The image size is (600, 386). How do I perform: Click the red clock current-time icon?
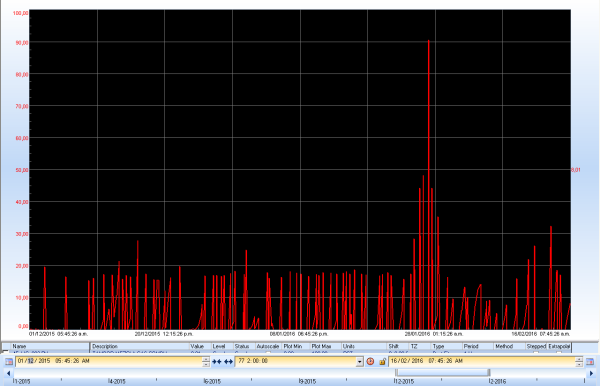click(x=370, y=362)
